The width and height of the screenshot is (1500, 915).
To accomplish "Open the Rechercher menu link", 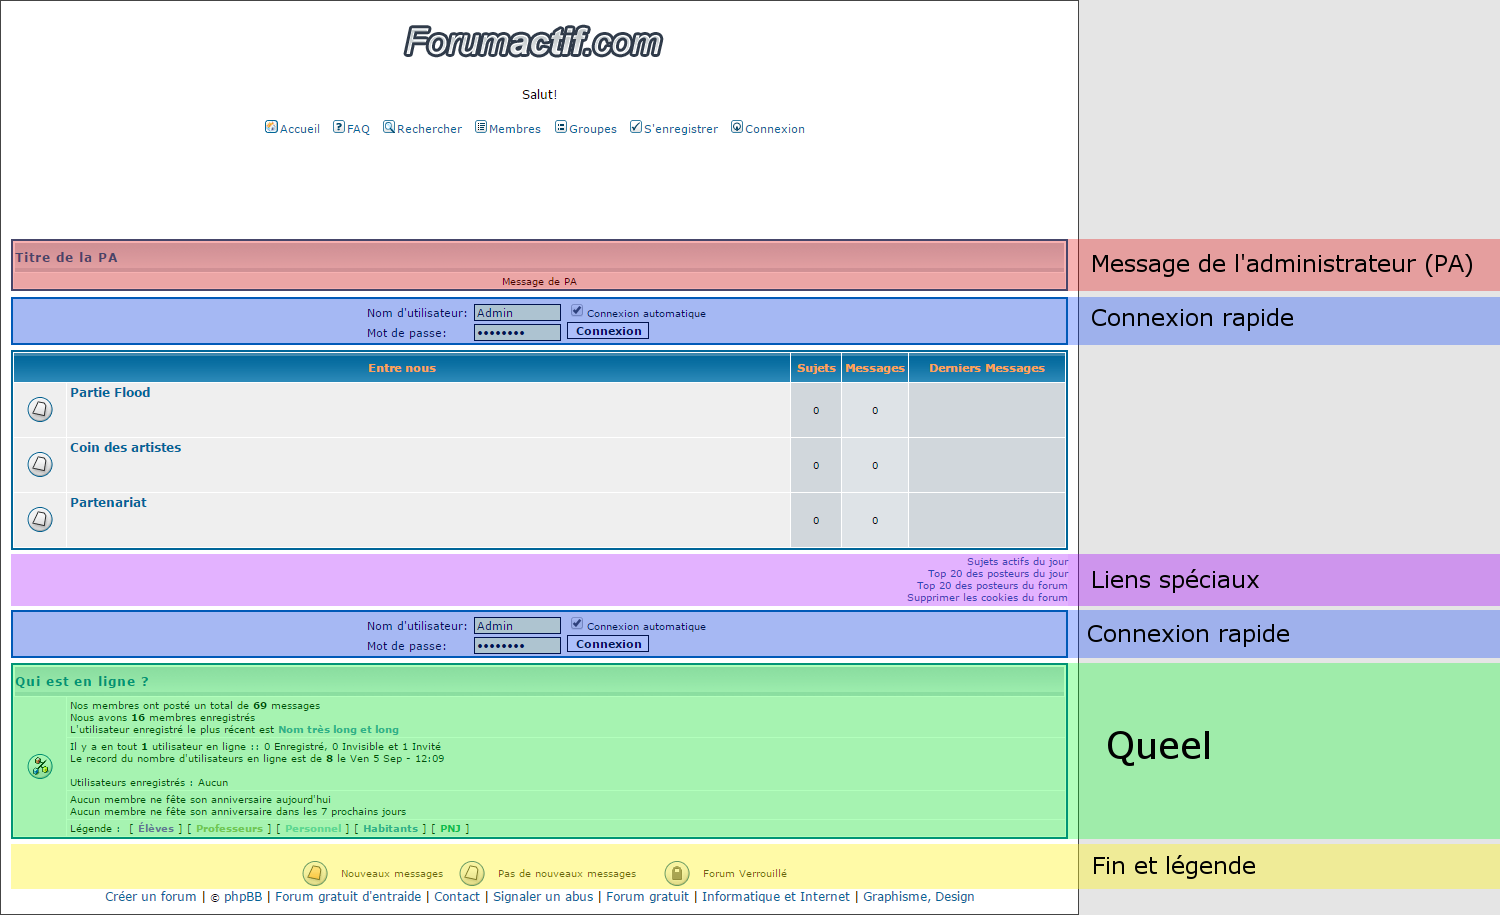I will point(429,129).
